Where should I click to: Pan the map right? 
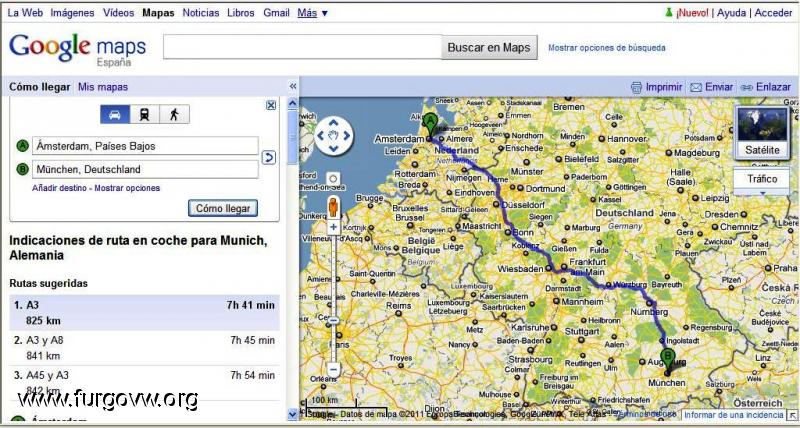pyautogui.click(x=347, y=136)
